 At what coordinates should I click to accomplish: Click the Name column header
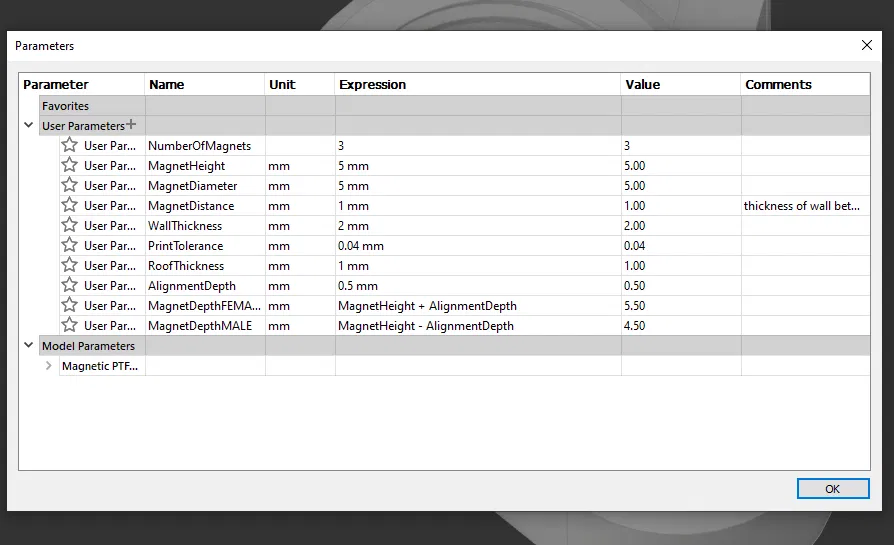click(x=205, y=84)
